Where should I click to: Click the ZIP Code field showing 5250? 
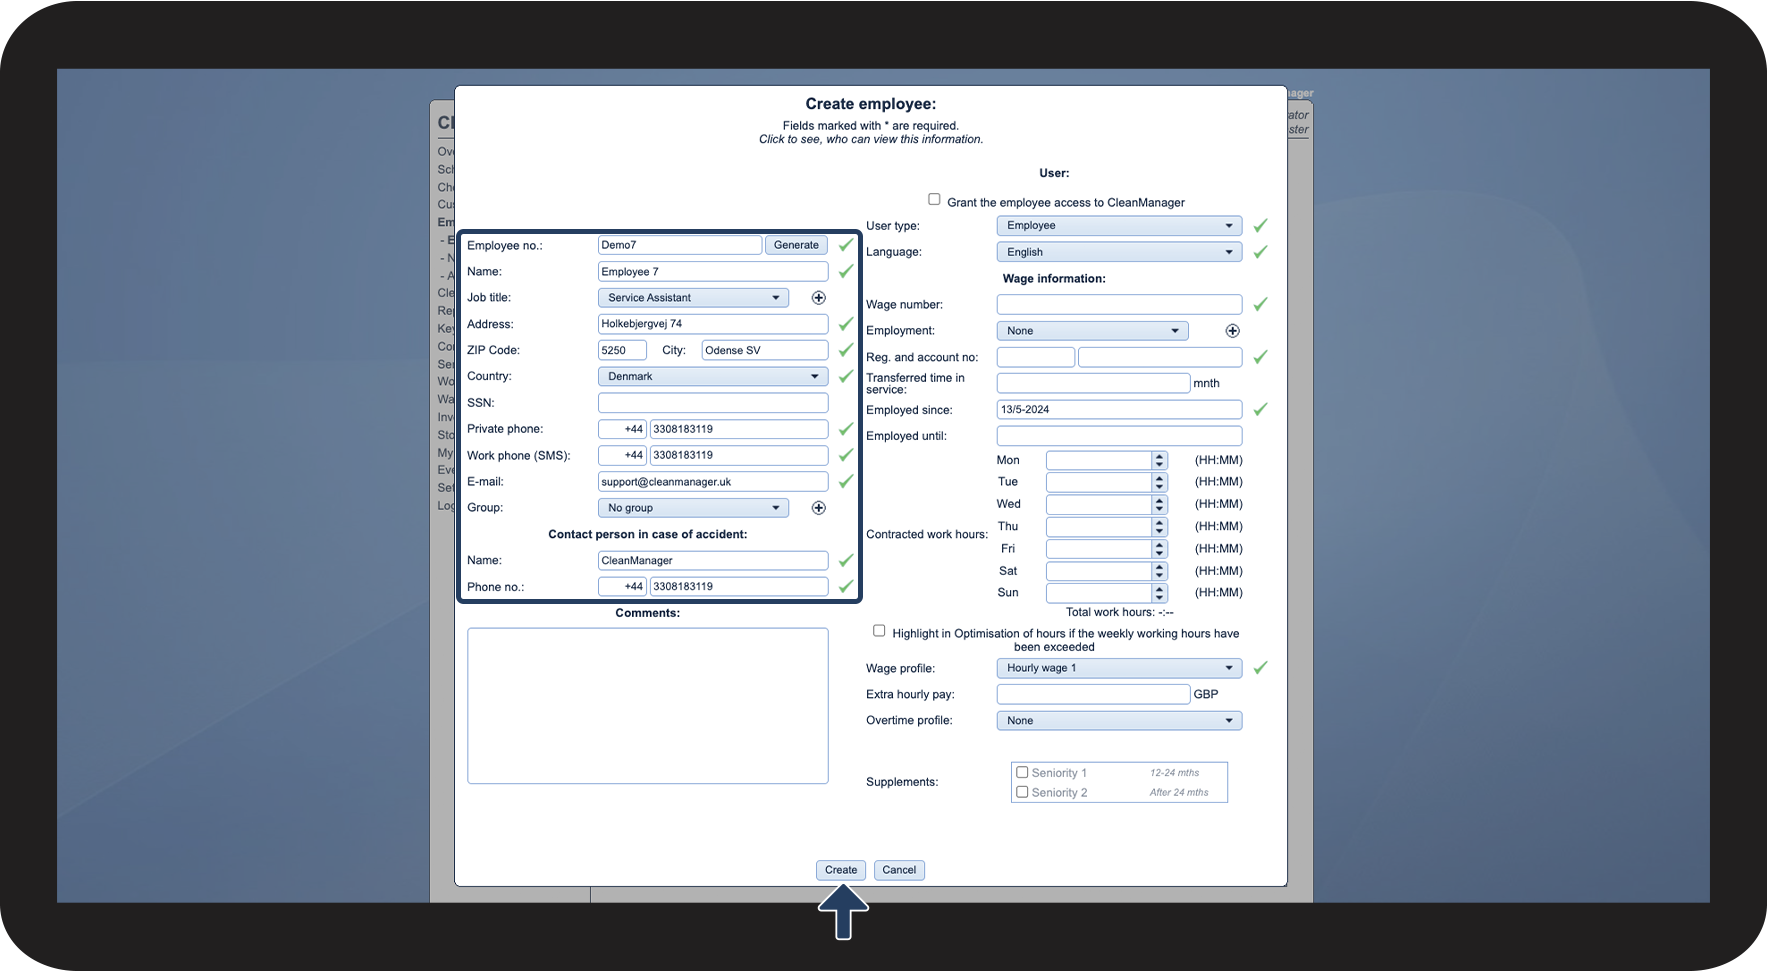(x=622, y=350)
